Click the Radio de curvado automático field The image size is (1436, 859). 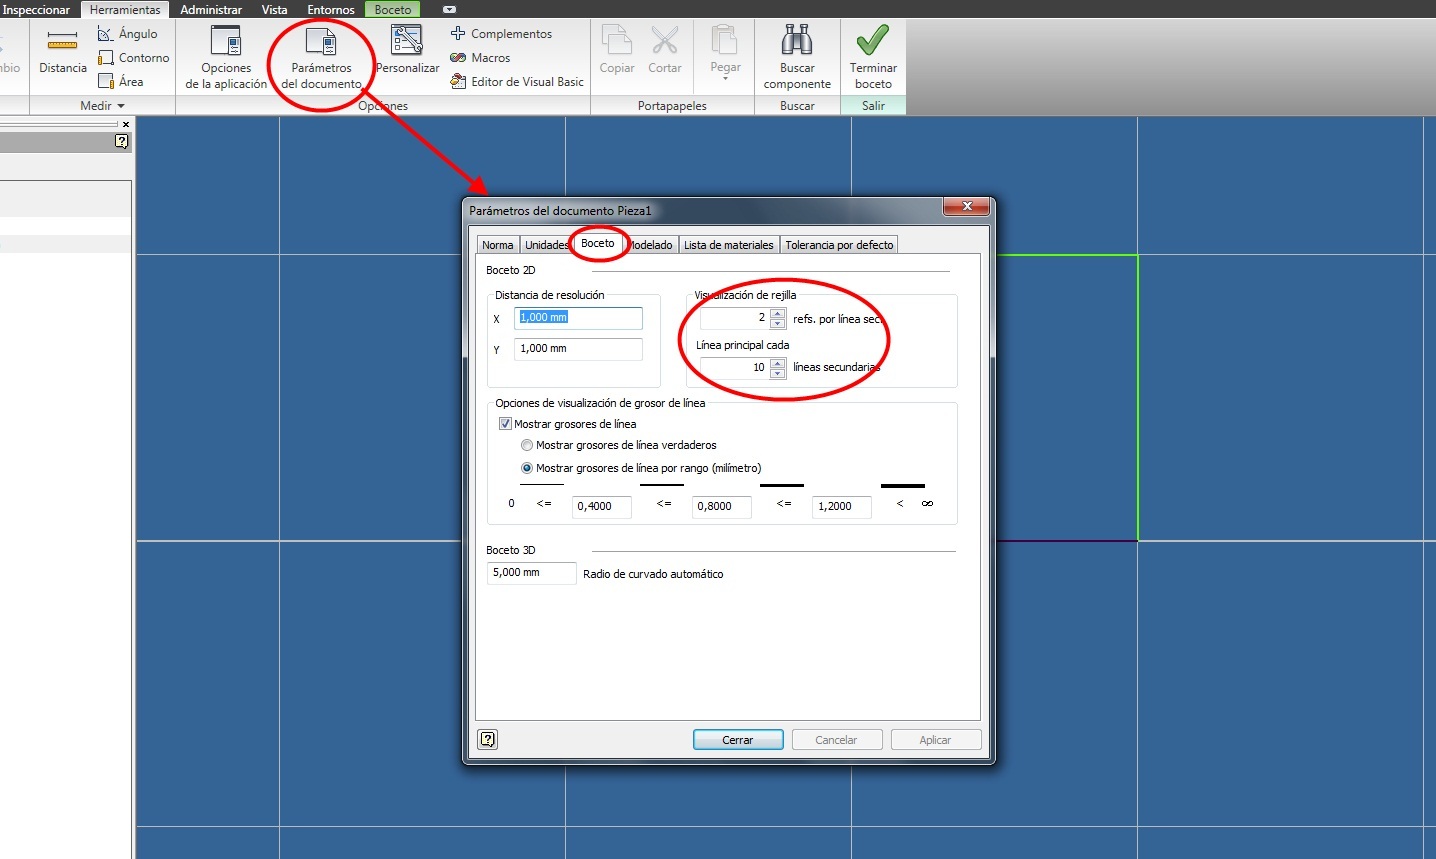click(532, 573)
